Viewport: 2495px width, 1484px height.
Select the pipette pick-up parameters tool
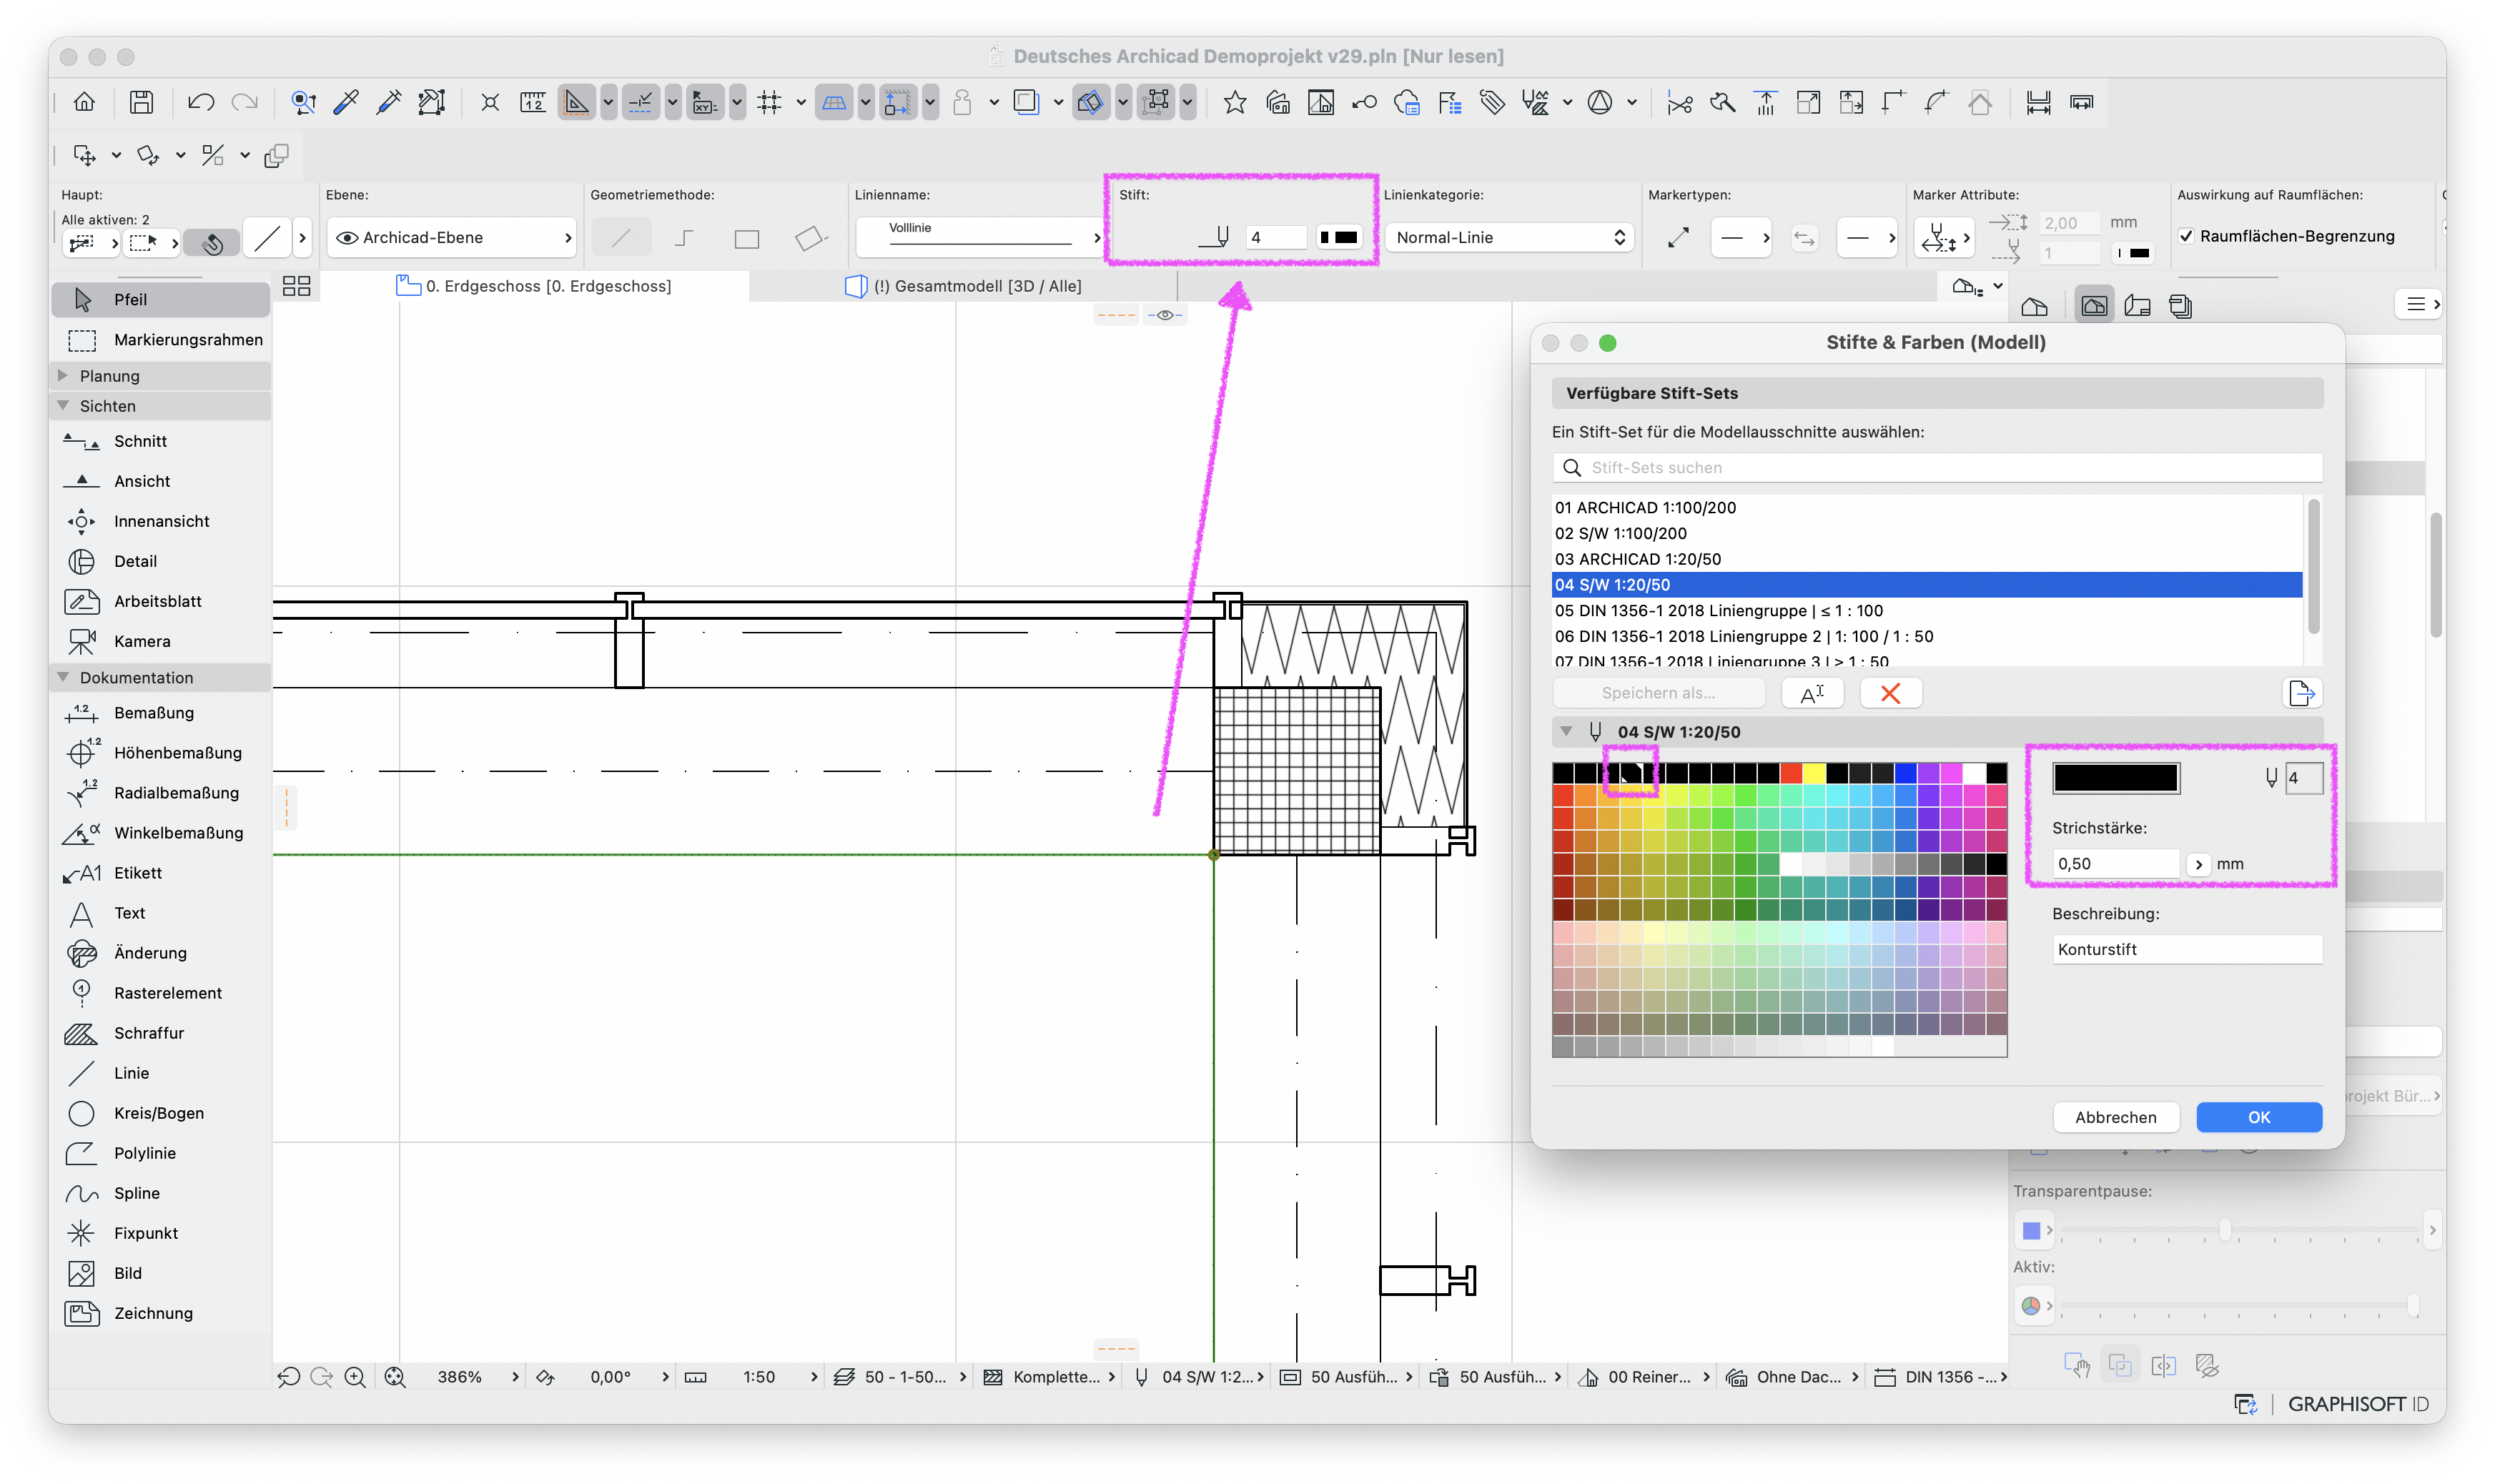(346, 102)
